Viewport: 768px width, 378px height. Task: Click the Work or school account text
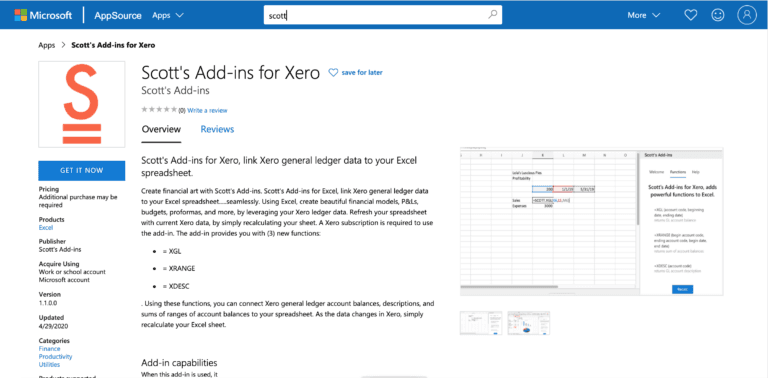[72, 272]
